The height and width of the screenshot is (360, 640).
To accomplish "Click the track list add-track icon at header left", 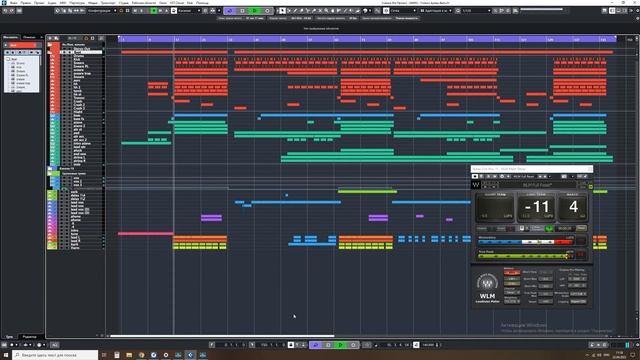I will point(50,38).
